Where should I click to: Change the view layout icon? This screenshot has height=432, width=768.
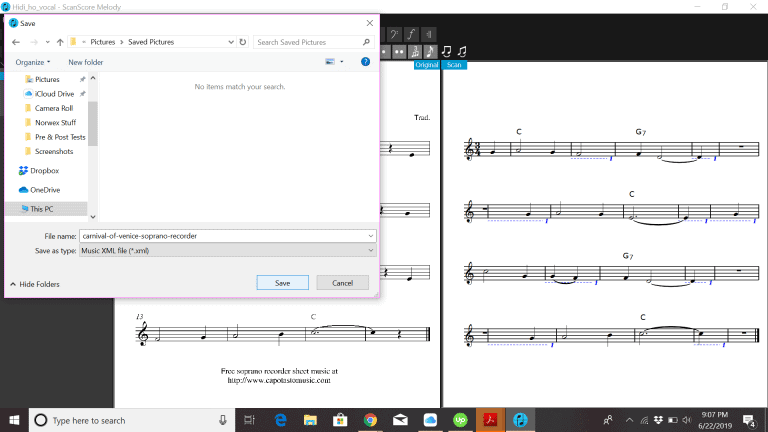click(x=330, y=62)
